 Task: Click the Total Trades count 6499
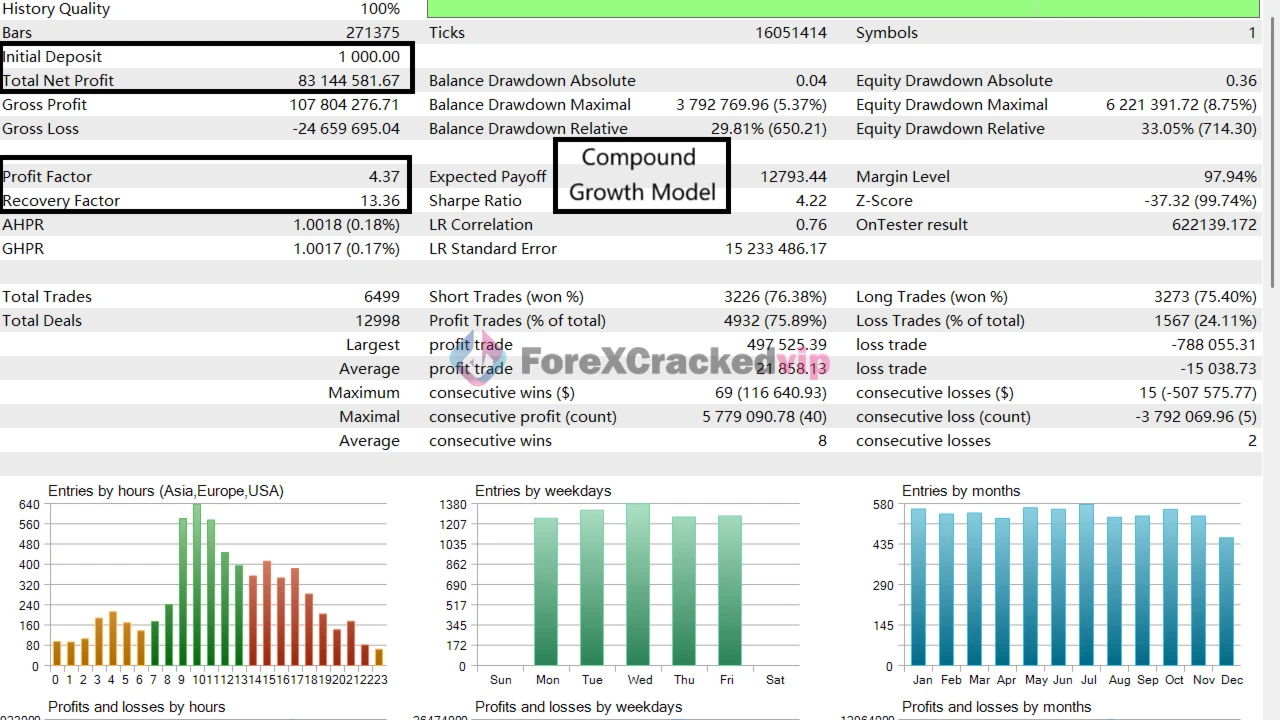381,297
